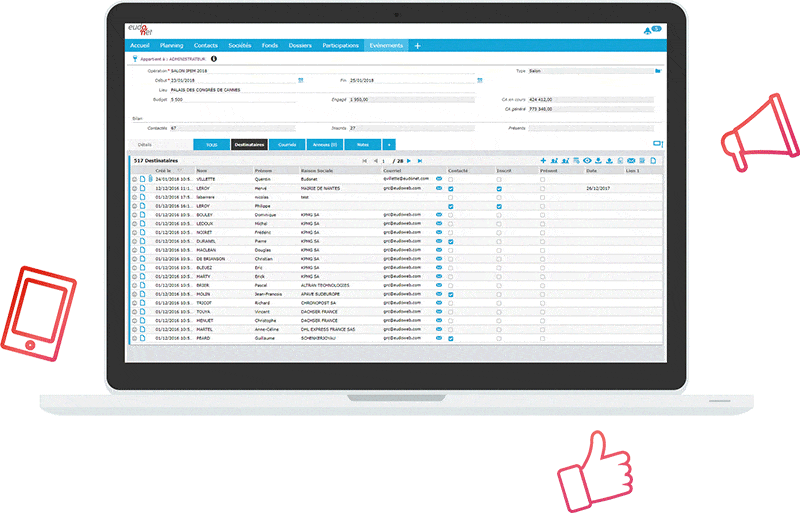This screenshot has width=800, height=513.
Task: Open the calendar picker for Début date
Action: [x=301, y=80]
